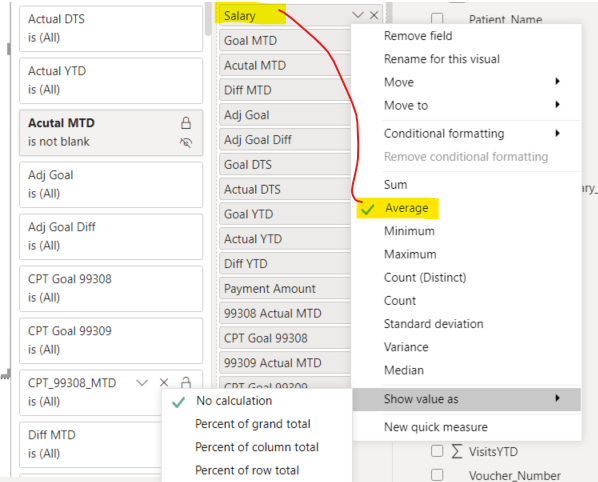Open the Adj Goal filter card
The width and height of the screenshot is (598, 482).
[x=111, y=185]
